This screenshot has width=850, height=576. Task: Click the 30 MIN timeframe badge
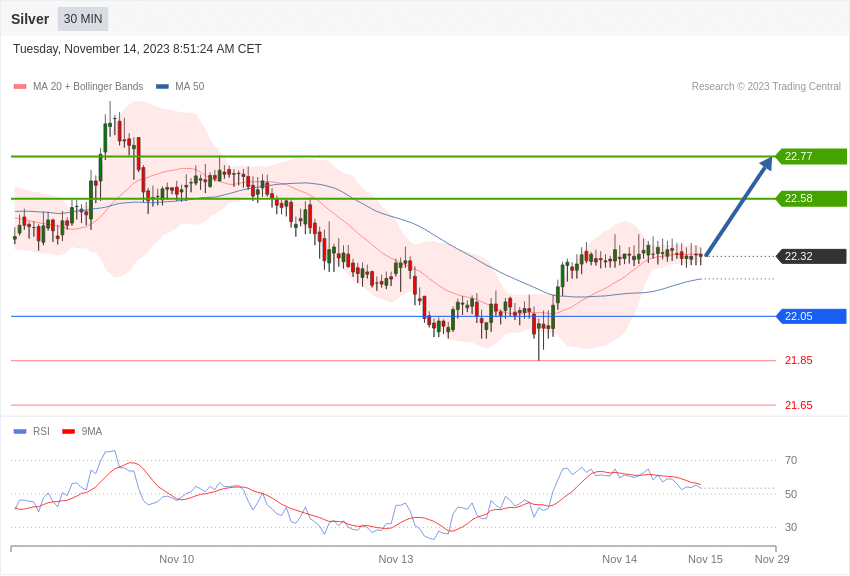[x=83, y=19]
